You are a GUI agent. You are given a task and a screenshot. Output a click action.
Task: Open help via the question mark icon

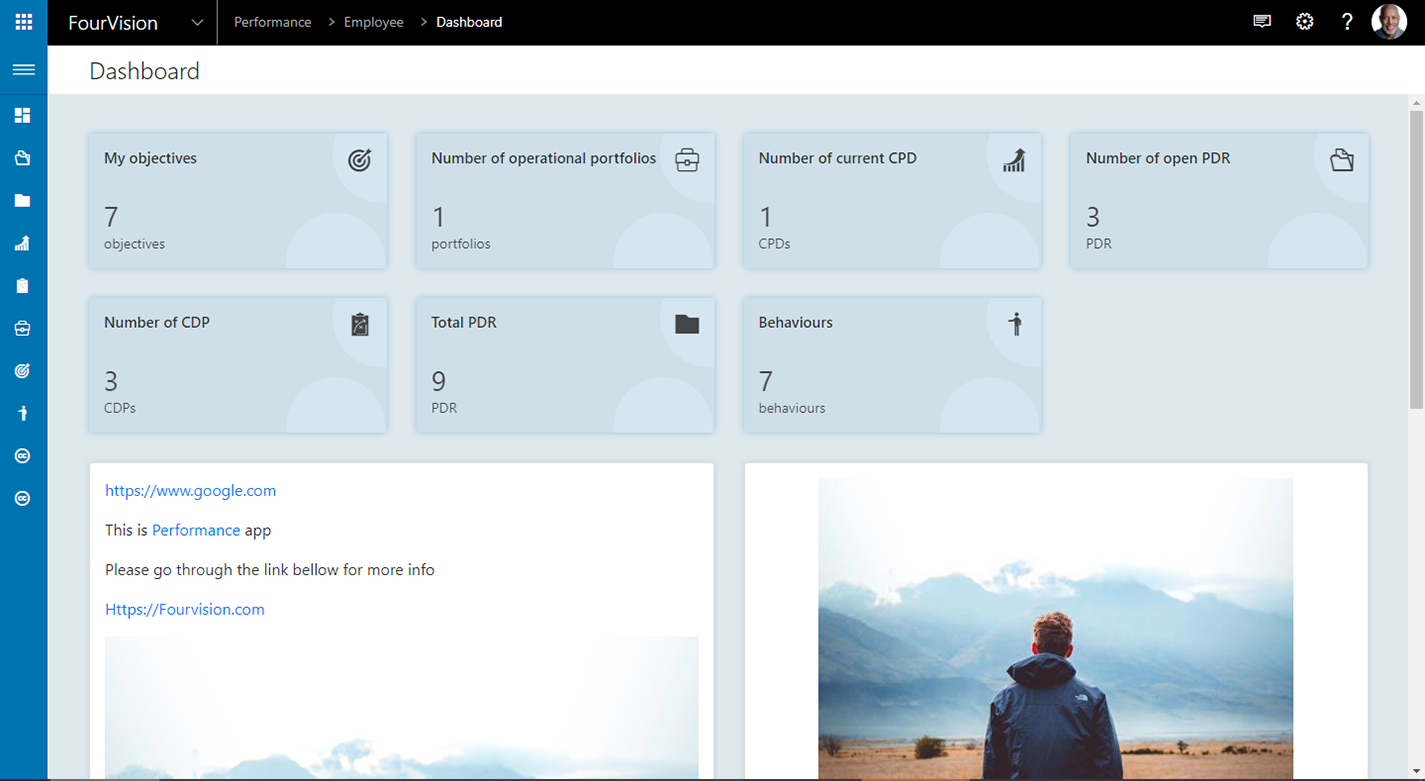point(1347,21)
